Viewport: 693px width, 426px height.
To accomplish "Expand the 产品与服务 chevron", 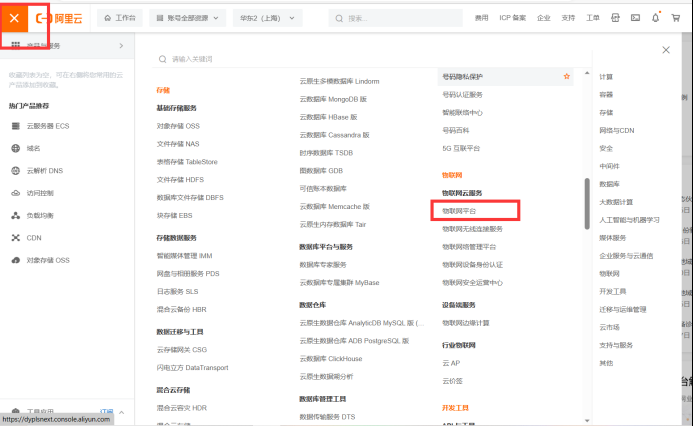I will 122,46.
